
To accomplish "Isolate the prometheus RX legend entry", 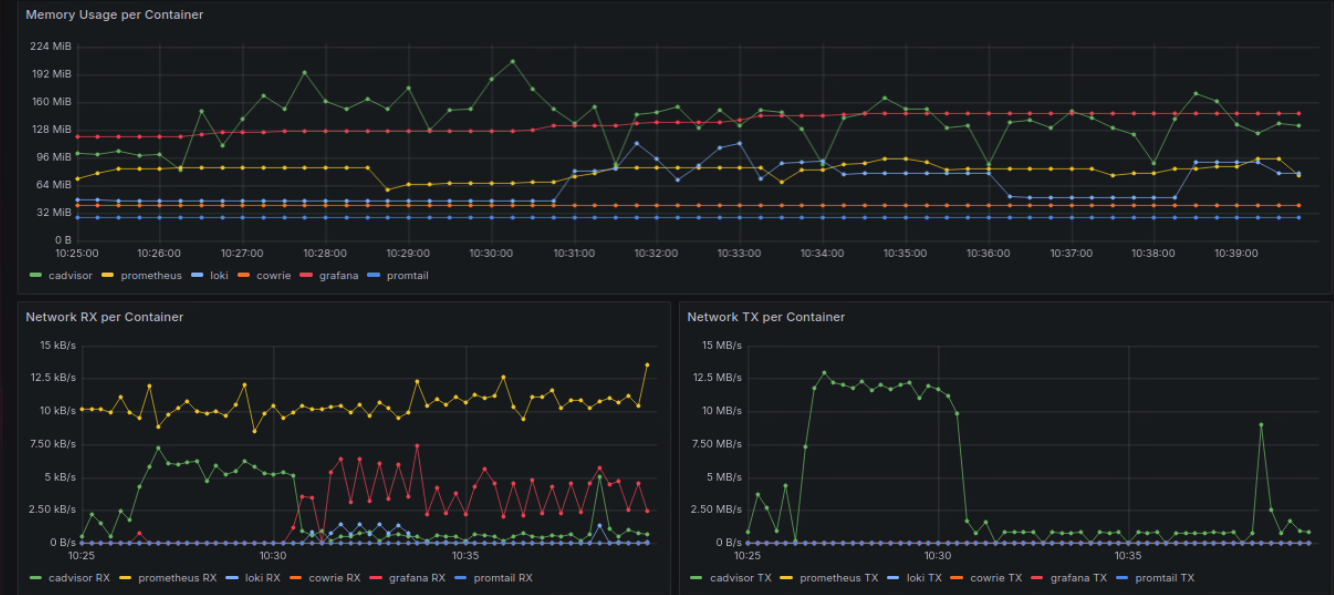I will (x=177, y=578).
